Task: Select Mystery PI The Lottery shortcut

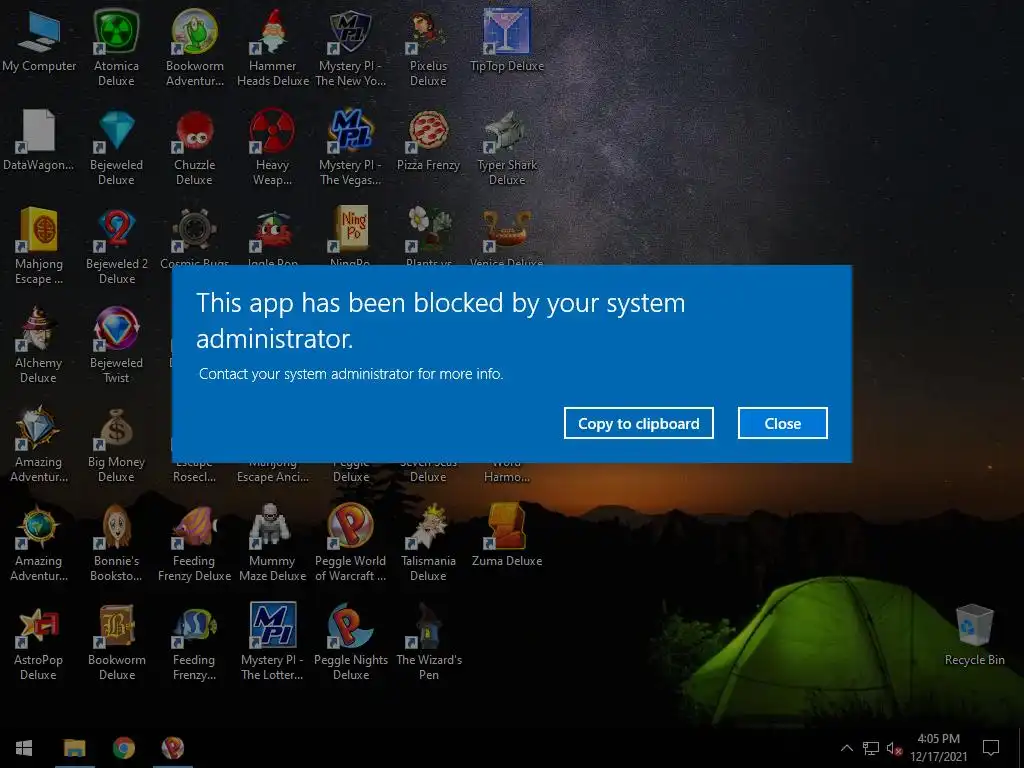Action: [x=273, y=642]
